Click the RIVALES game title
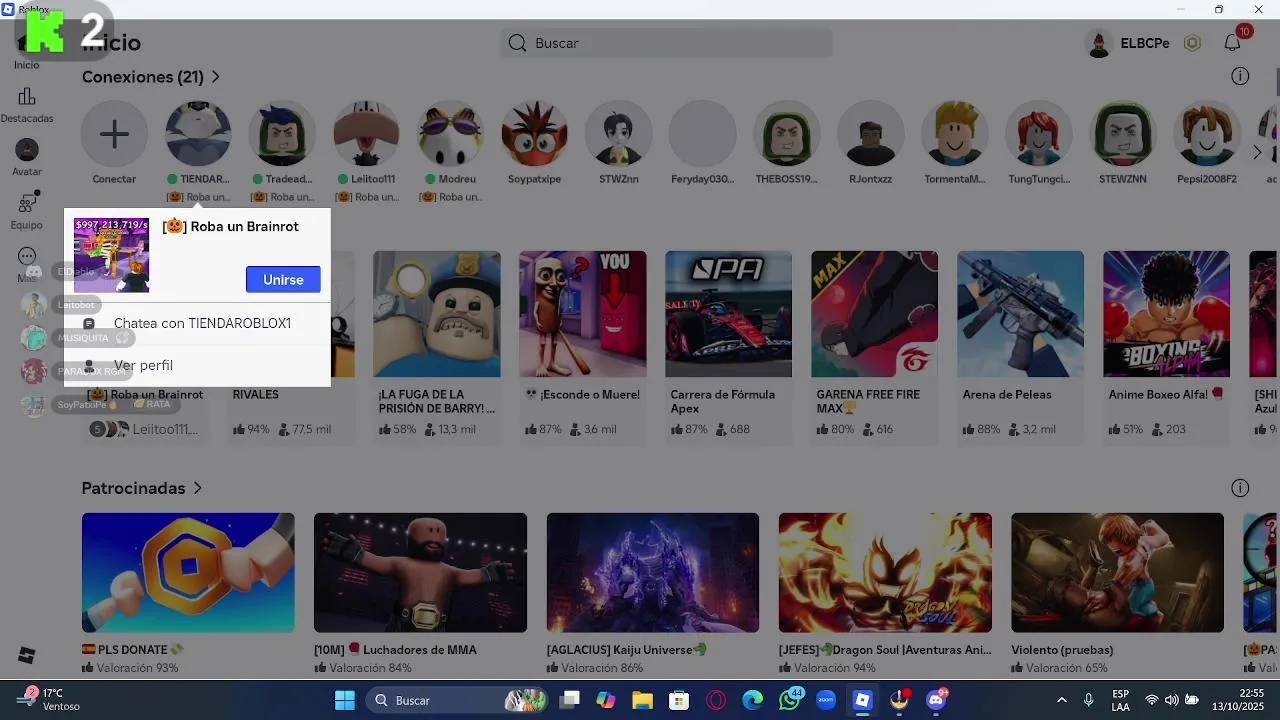The image size is (1280, 720). click(256, 395)
